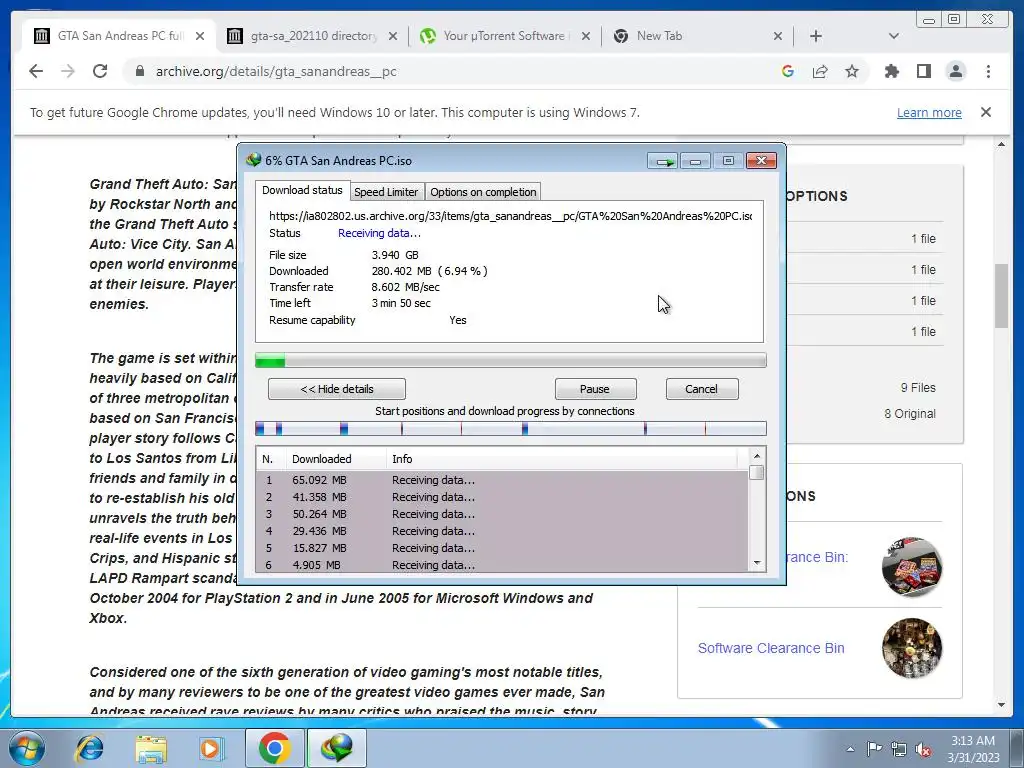
Task: Click the Action Center flag tray icon
Action: [x=874, y=749]
